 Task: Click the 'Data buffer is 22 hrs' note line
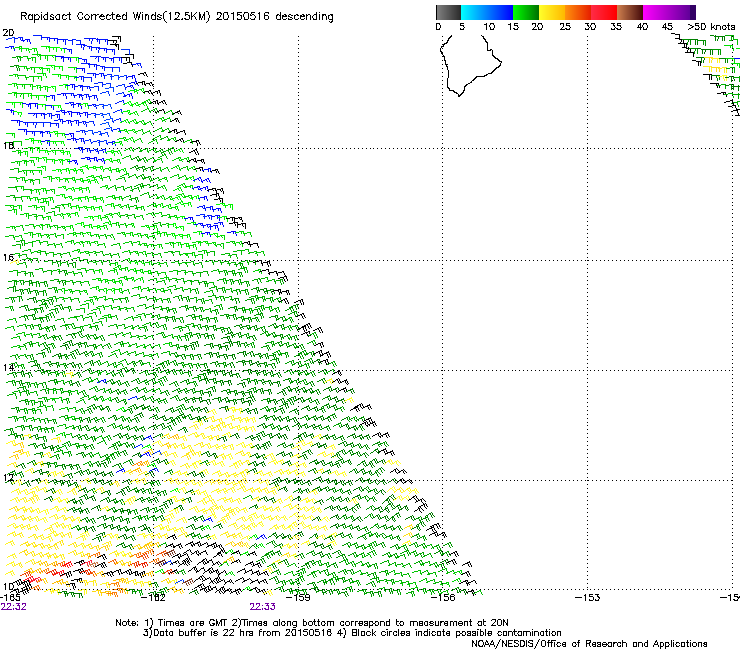(352, 633)
